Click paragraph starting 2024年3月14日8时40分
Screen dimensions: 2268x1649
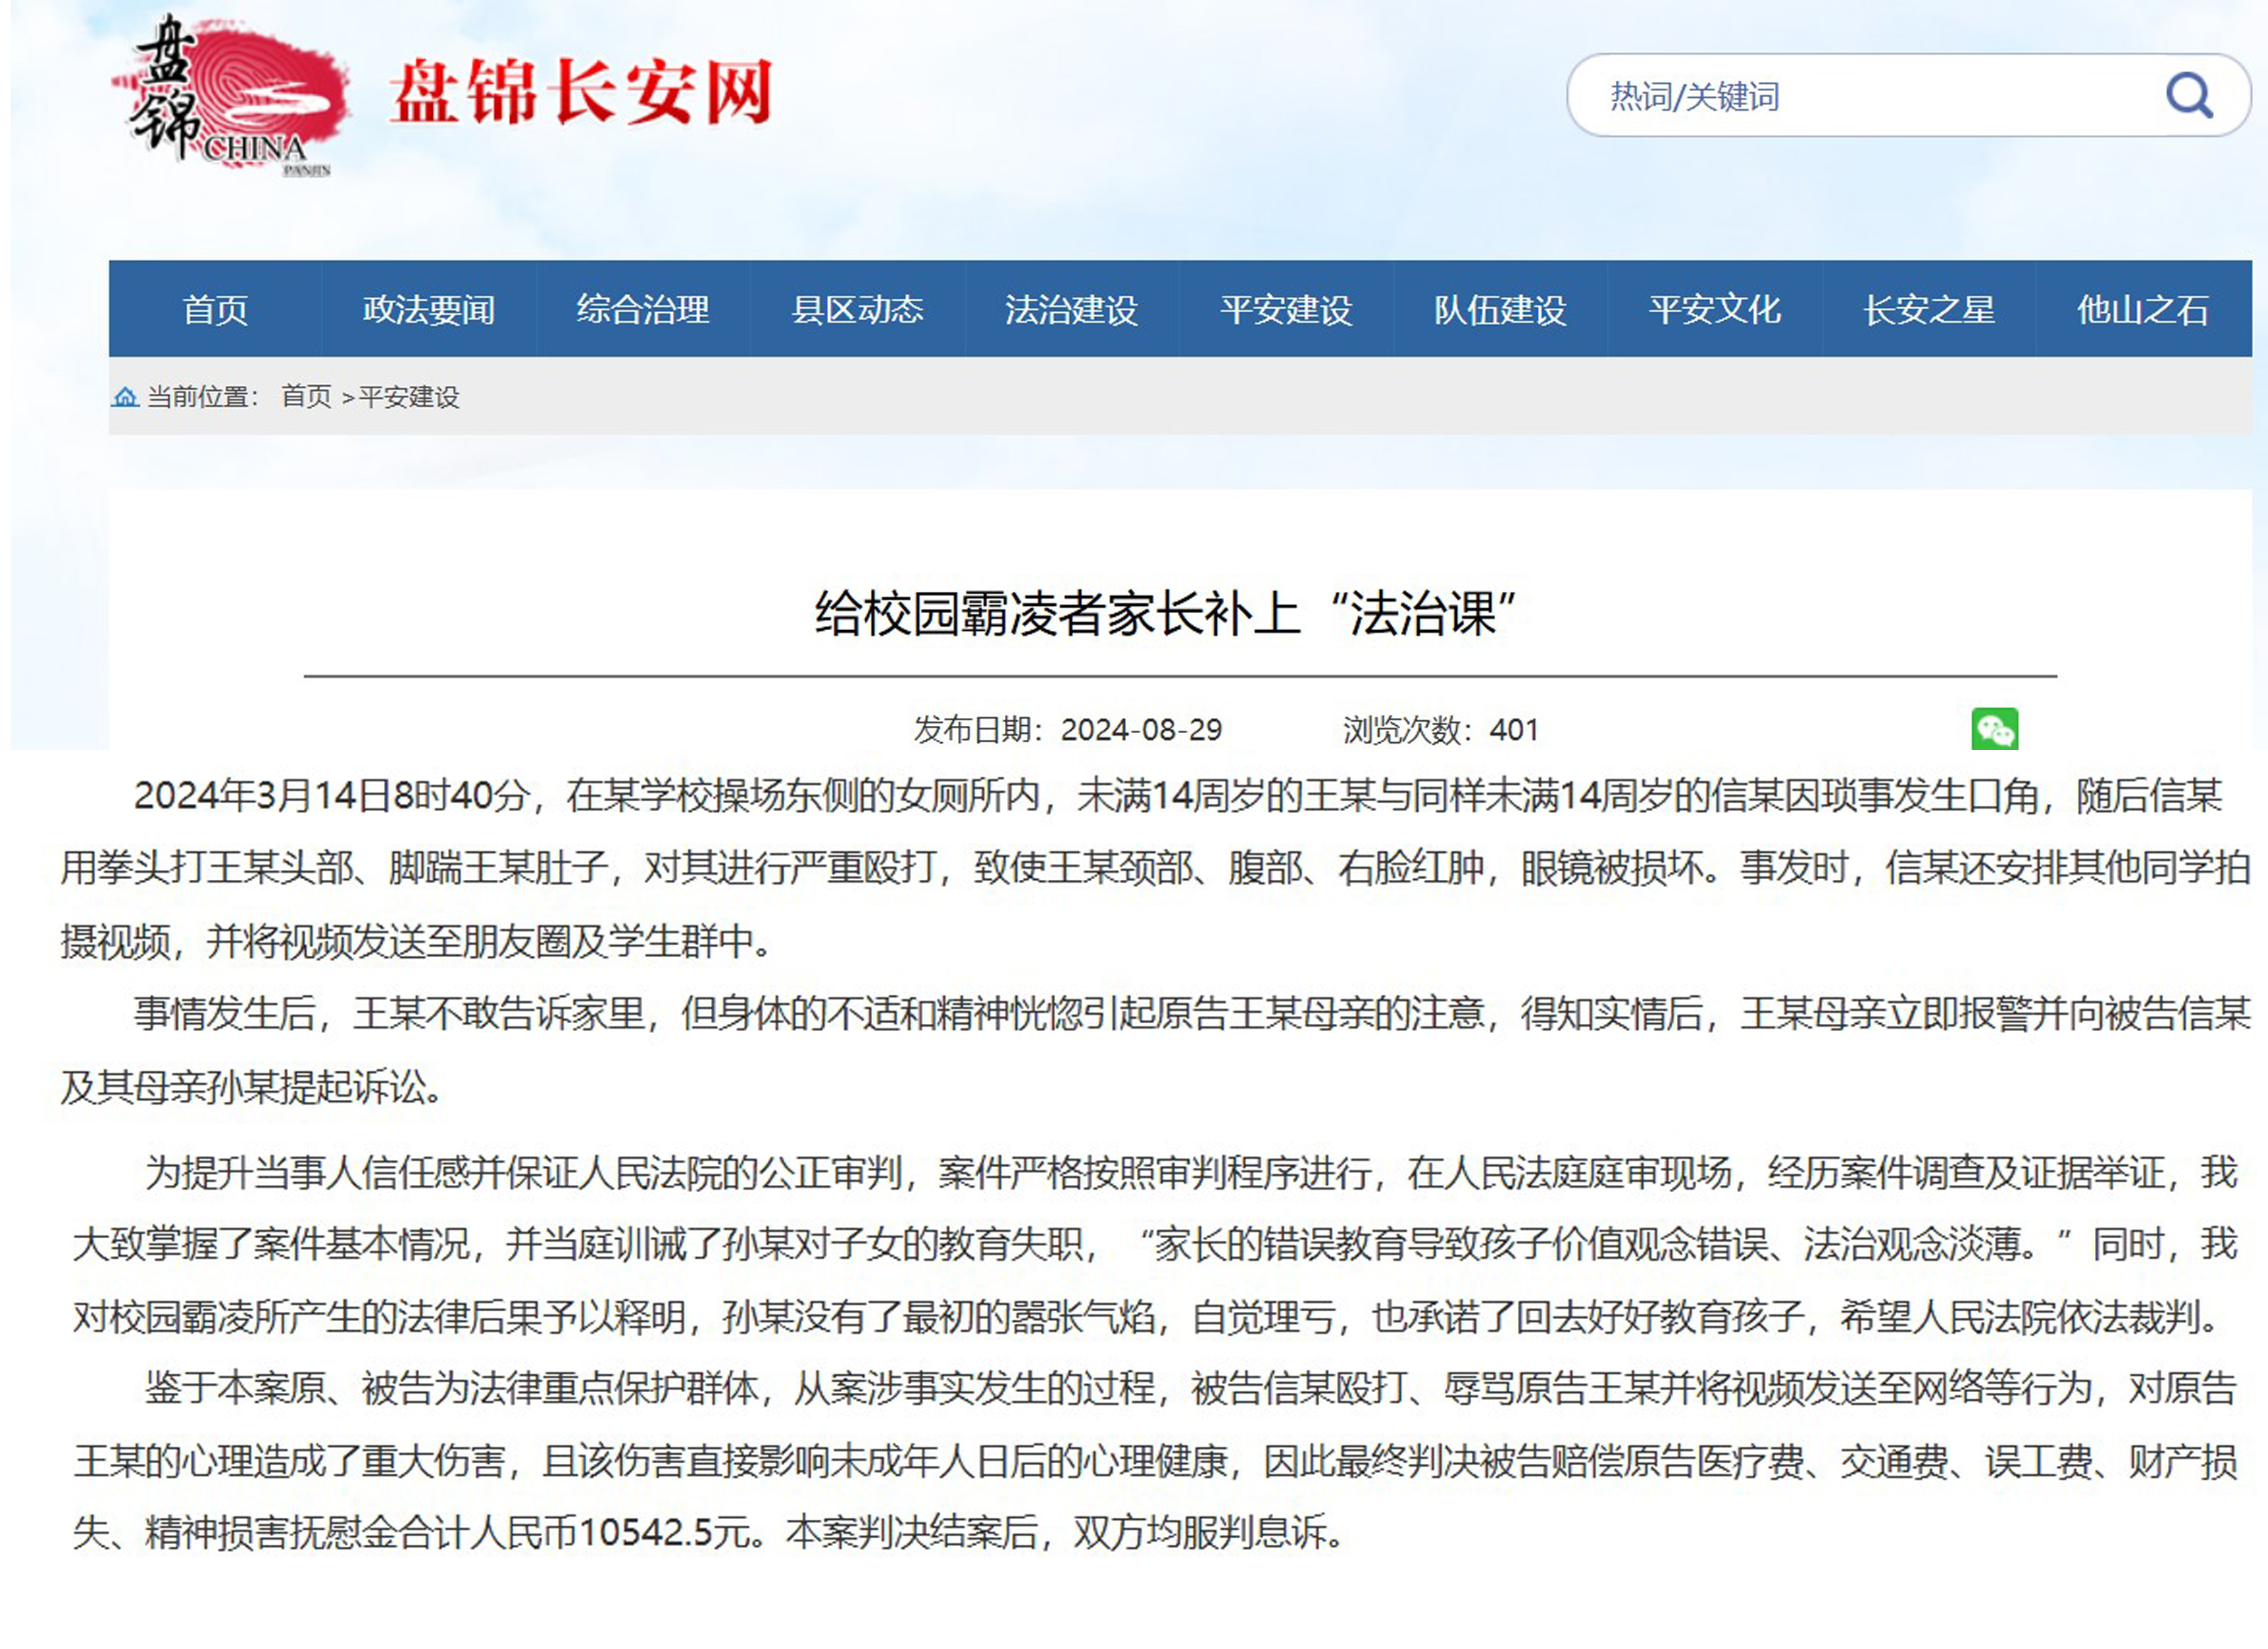click(x=1155, y=868)
